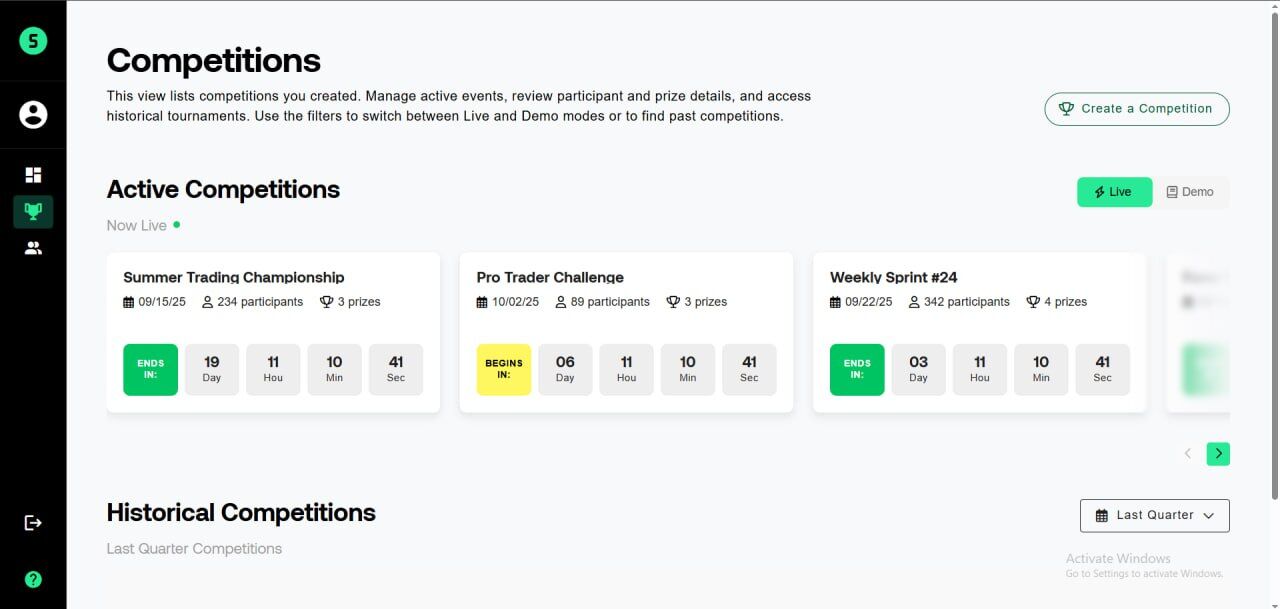Open the help question mark icon
The width and height of the screenshot is (1280, 609).
point(33,579)
